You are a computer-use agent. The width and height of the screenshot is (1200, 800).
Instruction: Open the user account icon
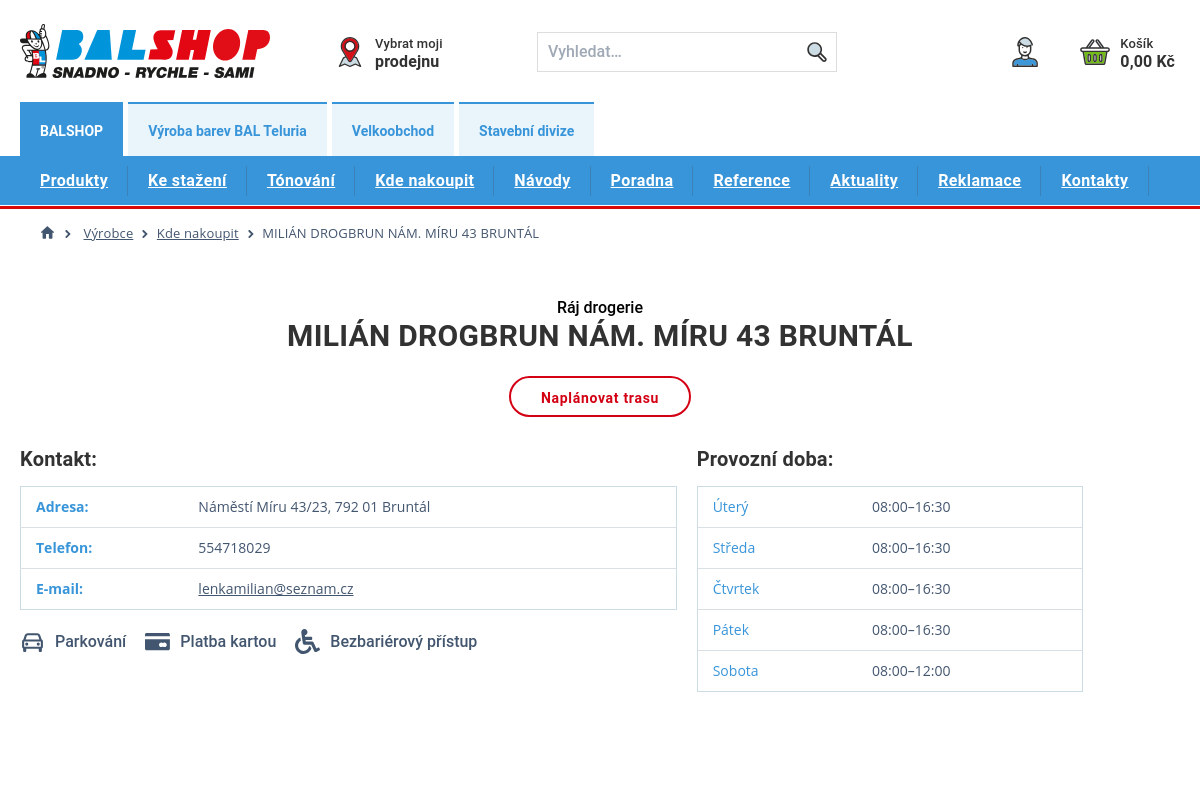1024,52
